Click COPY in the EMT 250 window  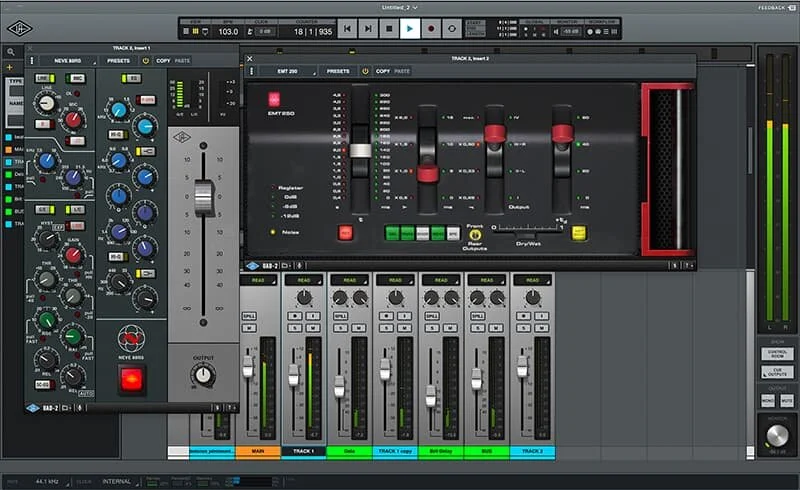383,71
